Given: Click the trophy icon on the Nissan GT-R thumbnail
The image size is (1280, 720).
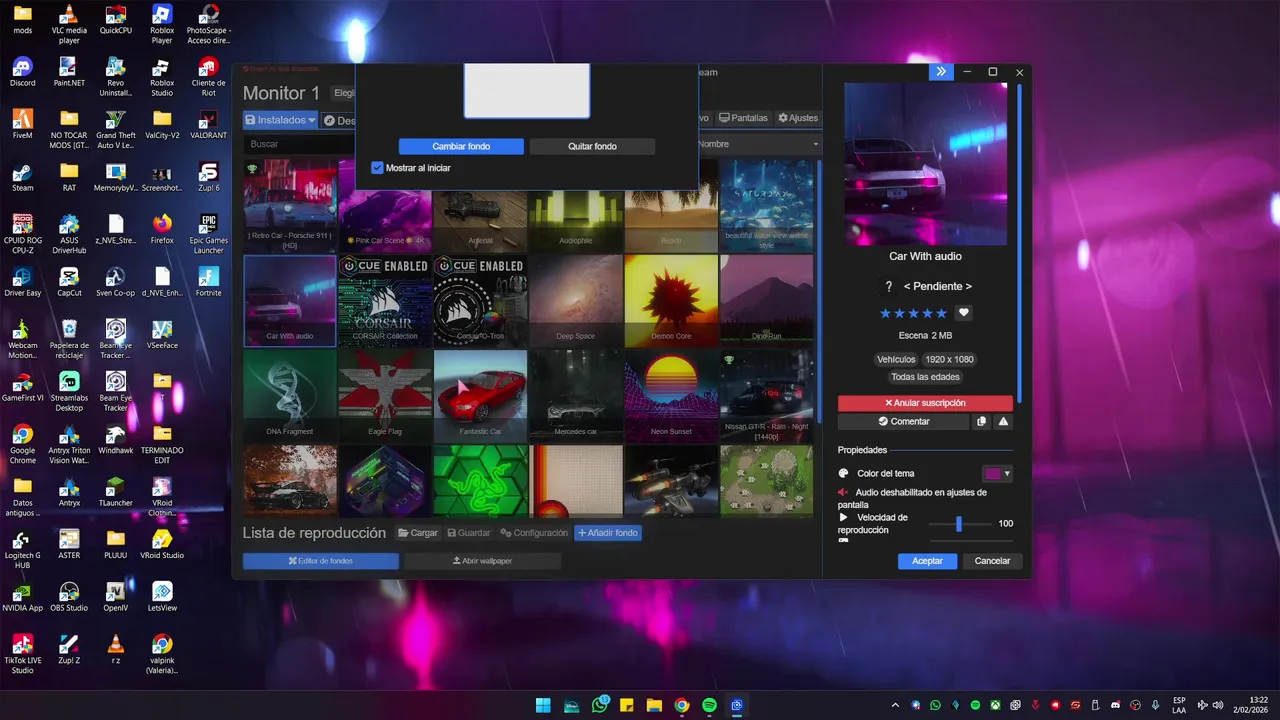Looking at the screenshot, I should click(x=729, y=360).
